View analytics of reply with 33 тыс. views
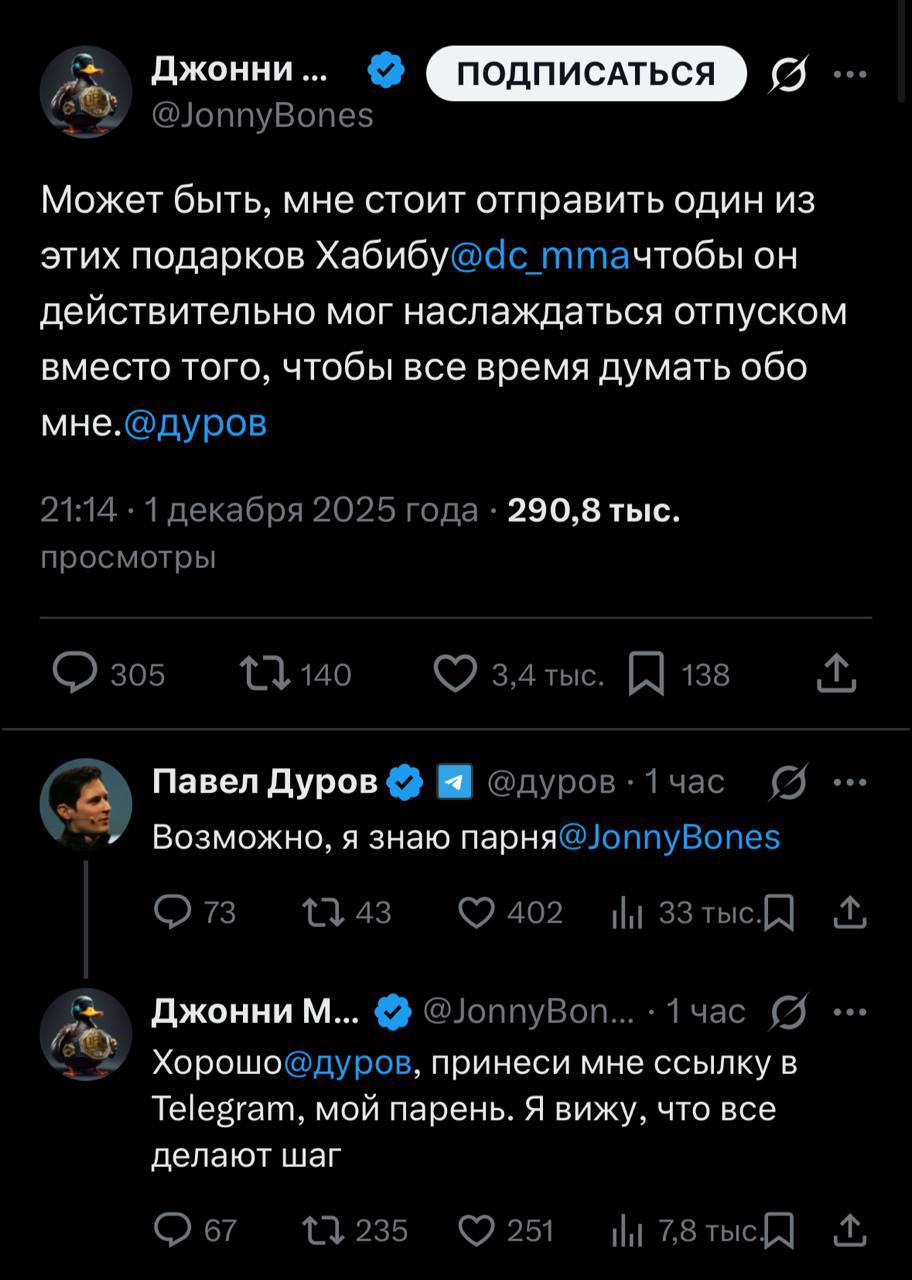This screenshot has width=912, height=1280. coord(625,912)
